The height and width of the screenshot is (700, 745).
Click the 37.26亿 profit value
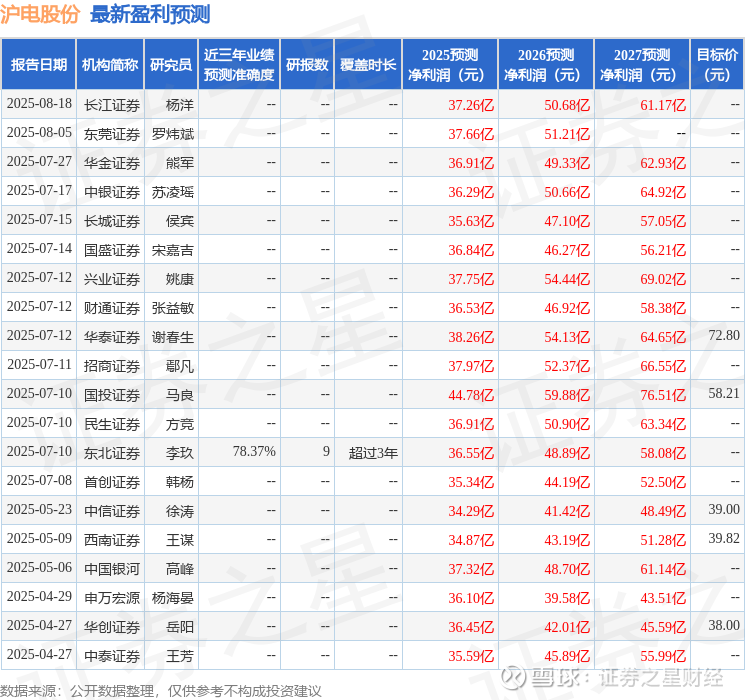pyautogui.click(x=471, y=105)
